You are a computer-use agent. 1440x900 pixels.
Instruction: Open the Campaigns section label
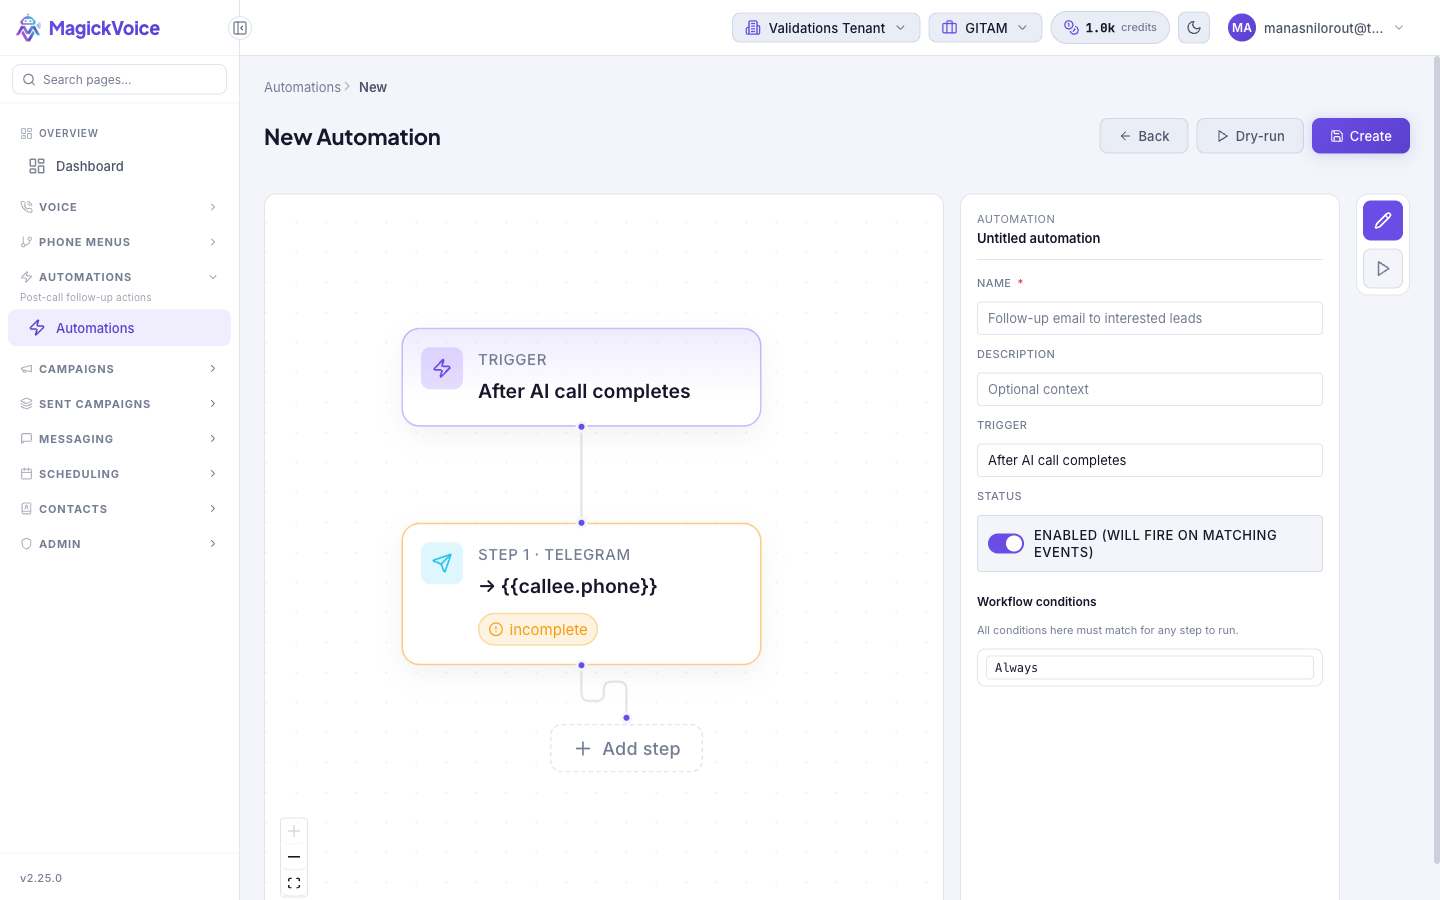coord(76,369)
